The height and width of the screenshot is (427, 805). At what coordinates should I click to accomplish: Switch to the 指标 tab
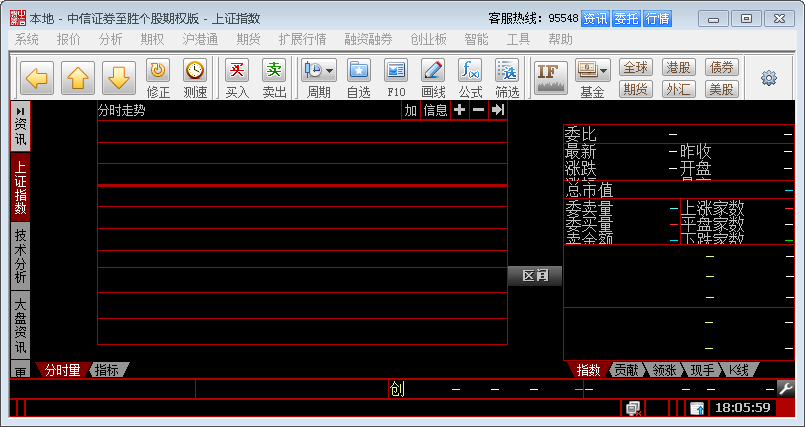tap(106, 370)
